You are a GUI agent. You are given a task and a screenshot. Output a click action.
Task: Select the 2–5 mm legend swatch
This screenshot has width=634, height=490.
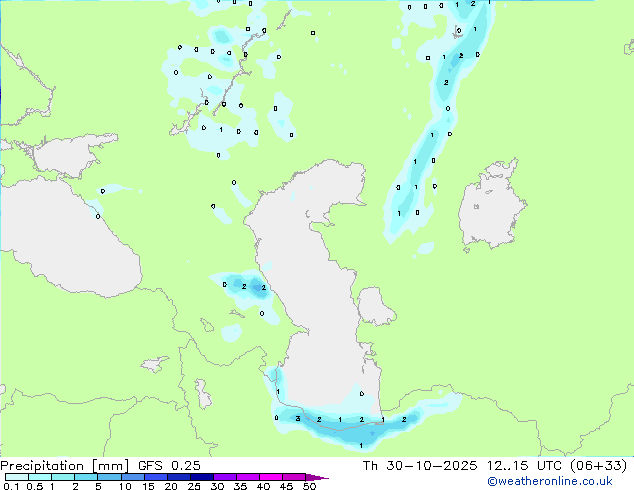[x=86, y=477]
